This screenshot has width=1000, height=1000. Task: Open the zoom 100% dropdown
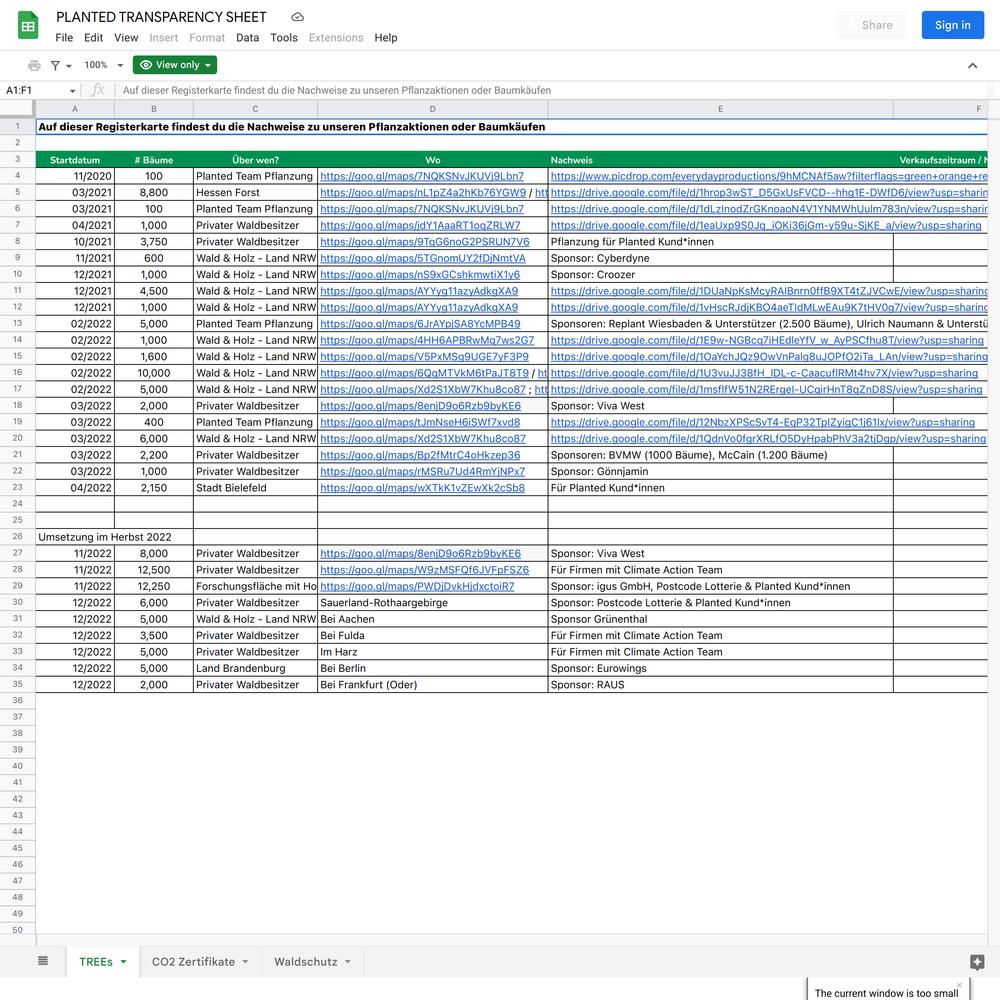[x=103, y=65]
